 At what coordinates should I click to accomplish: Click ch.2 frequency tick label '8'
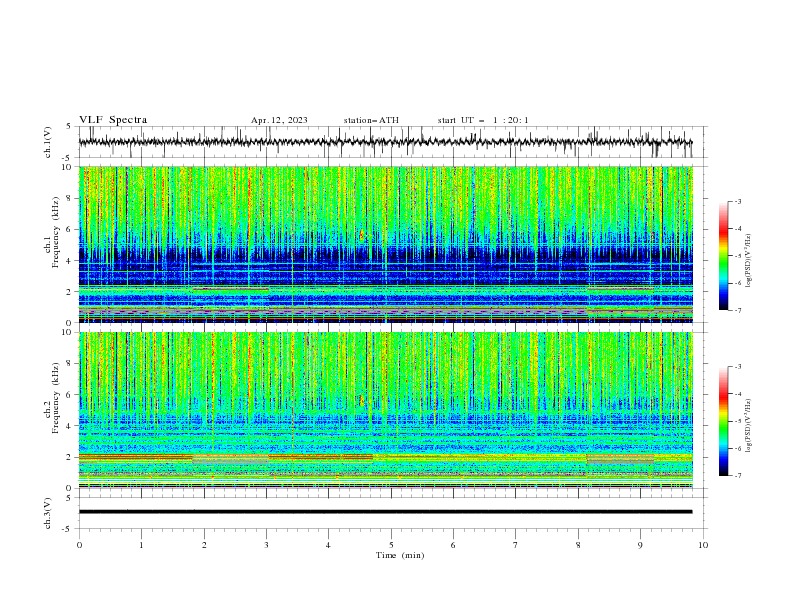point(69,364)
